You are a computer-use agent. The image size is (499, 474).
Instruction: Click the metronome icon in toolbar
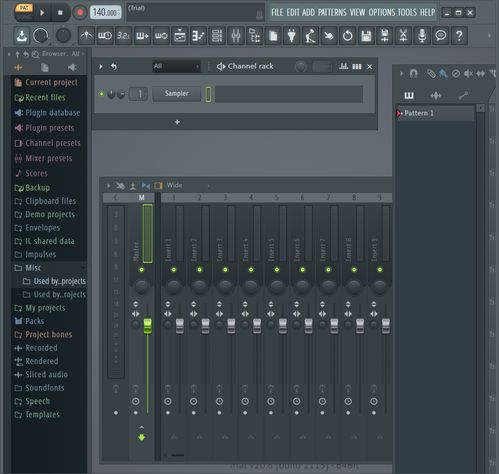(87, 36)
